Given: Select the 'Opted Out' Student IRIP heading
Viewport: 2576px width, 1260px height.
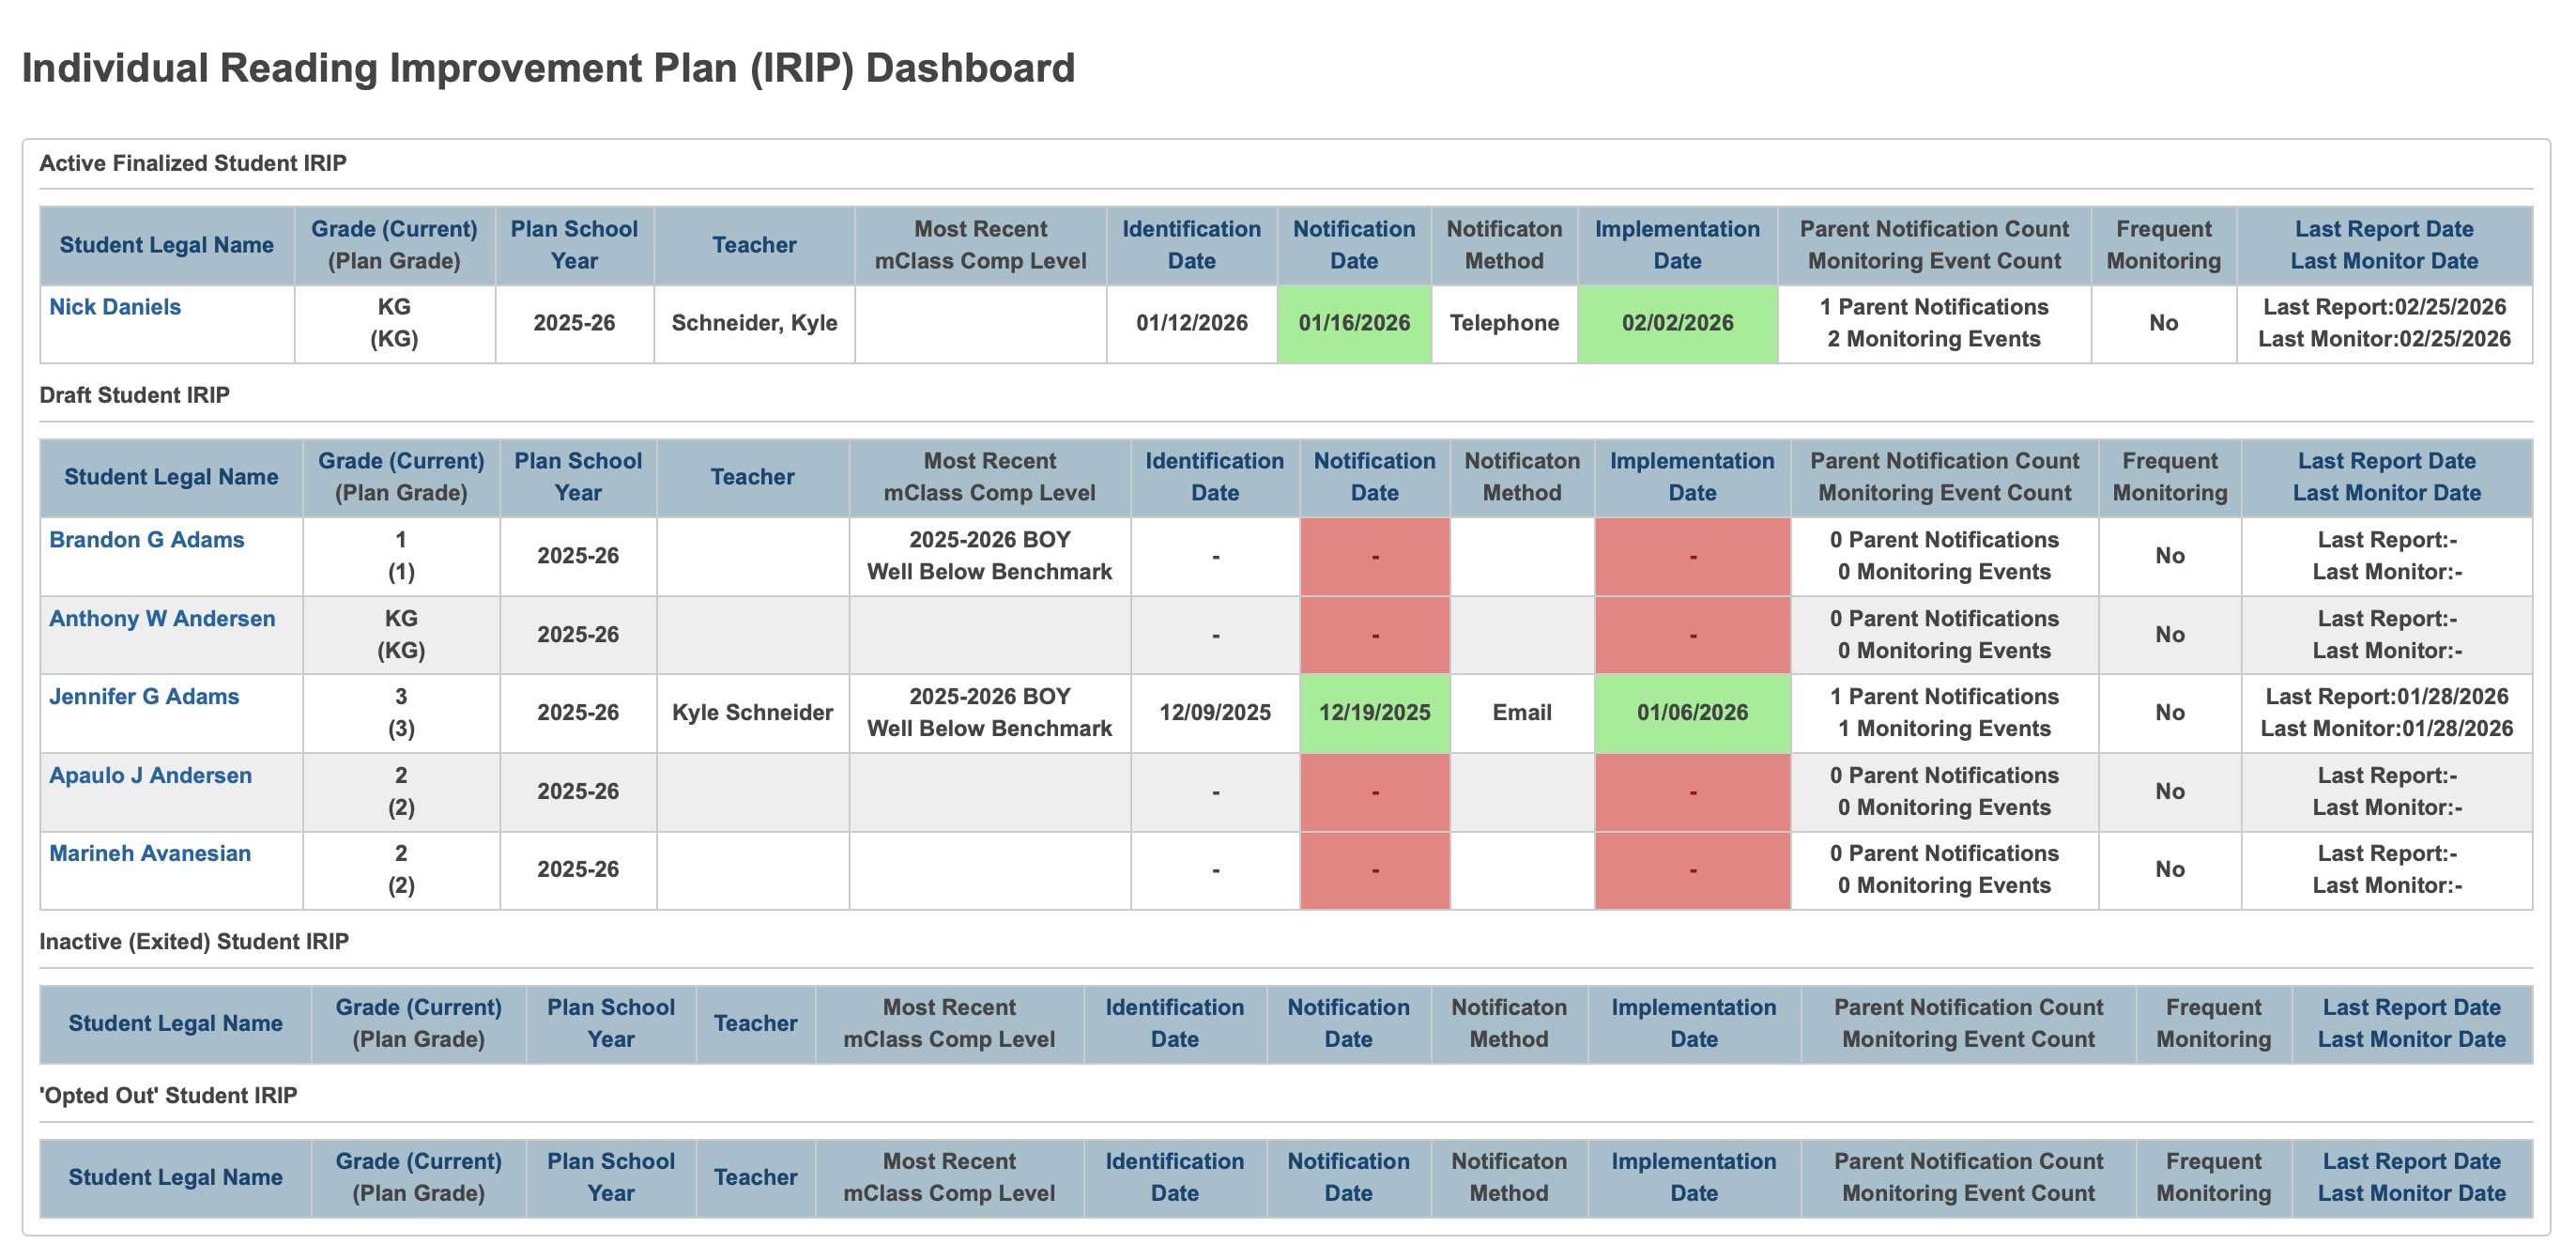Looking at the screenshot, I should pyautogui.click(x=167, y=1094).
